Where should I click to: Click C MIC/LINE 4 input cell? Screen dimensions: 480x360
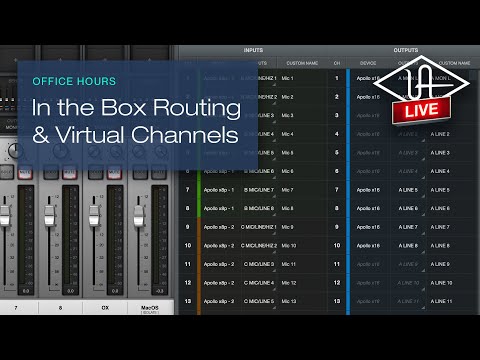tap(259, 283)
